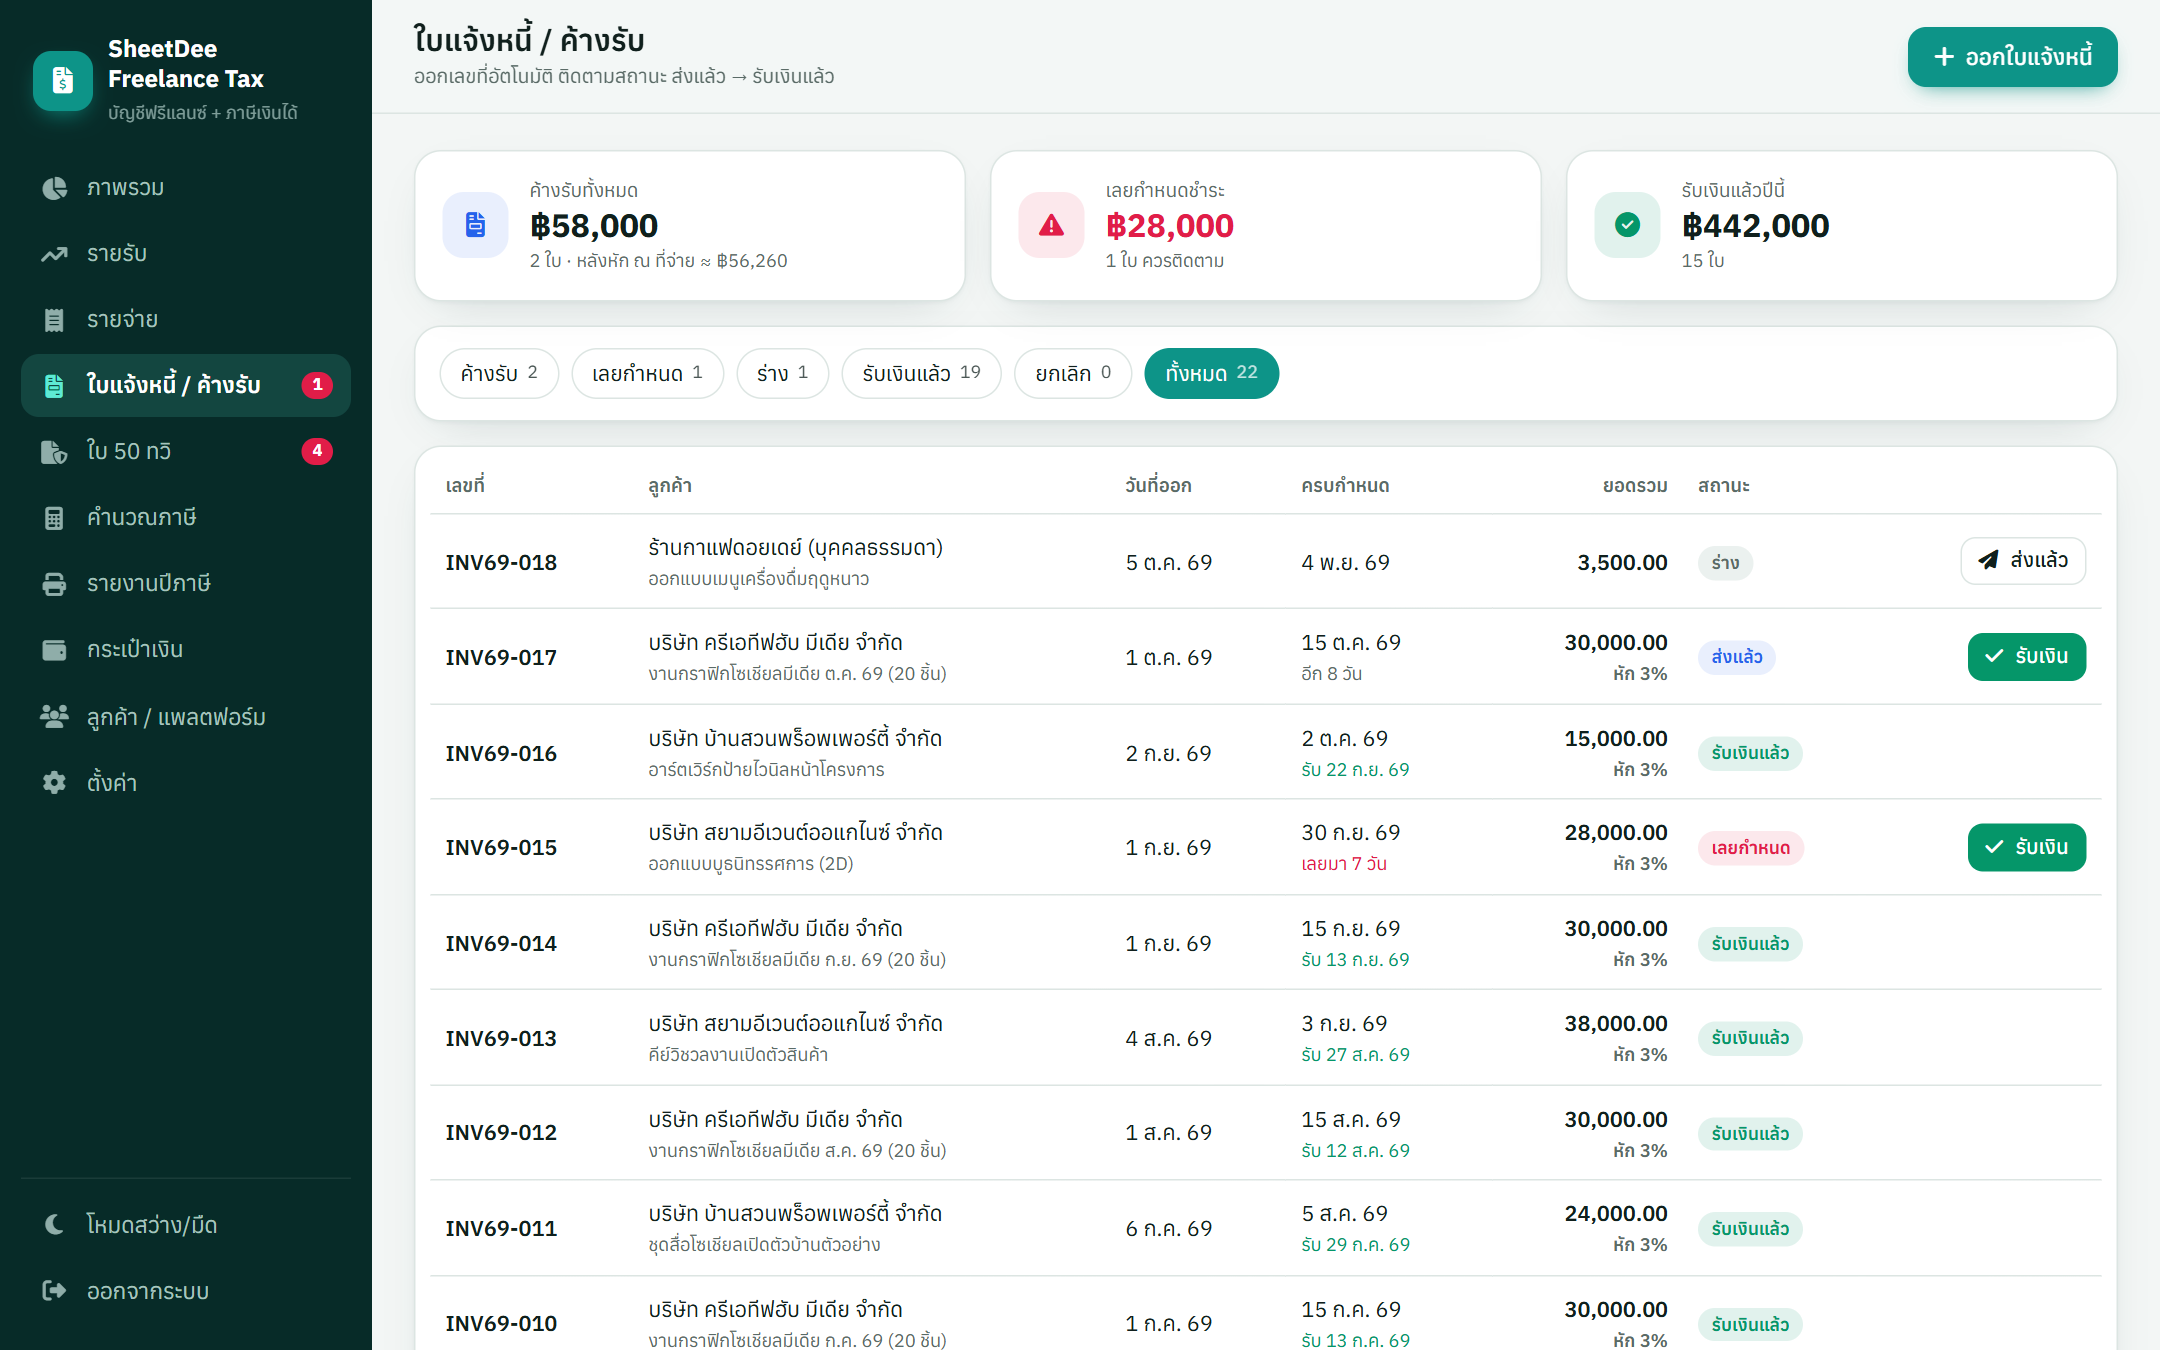
Task: Click the คำนวณภาษี calculator icon
Action: tap(54, 518)
